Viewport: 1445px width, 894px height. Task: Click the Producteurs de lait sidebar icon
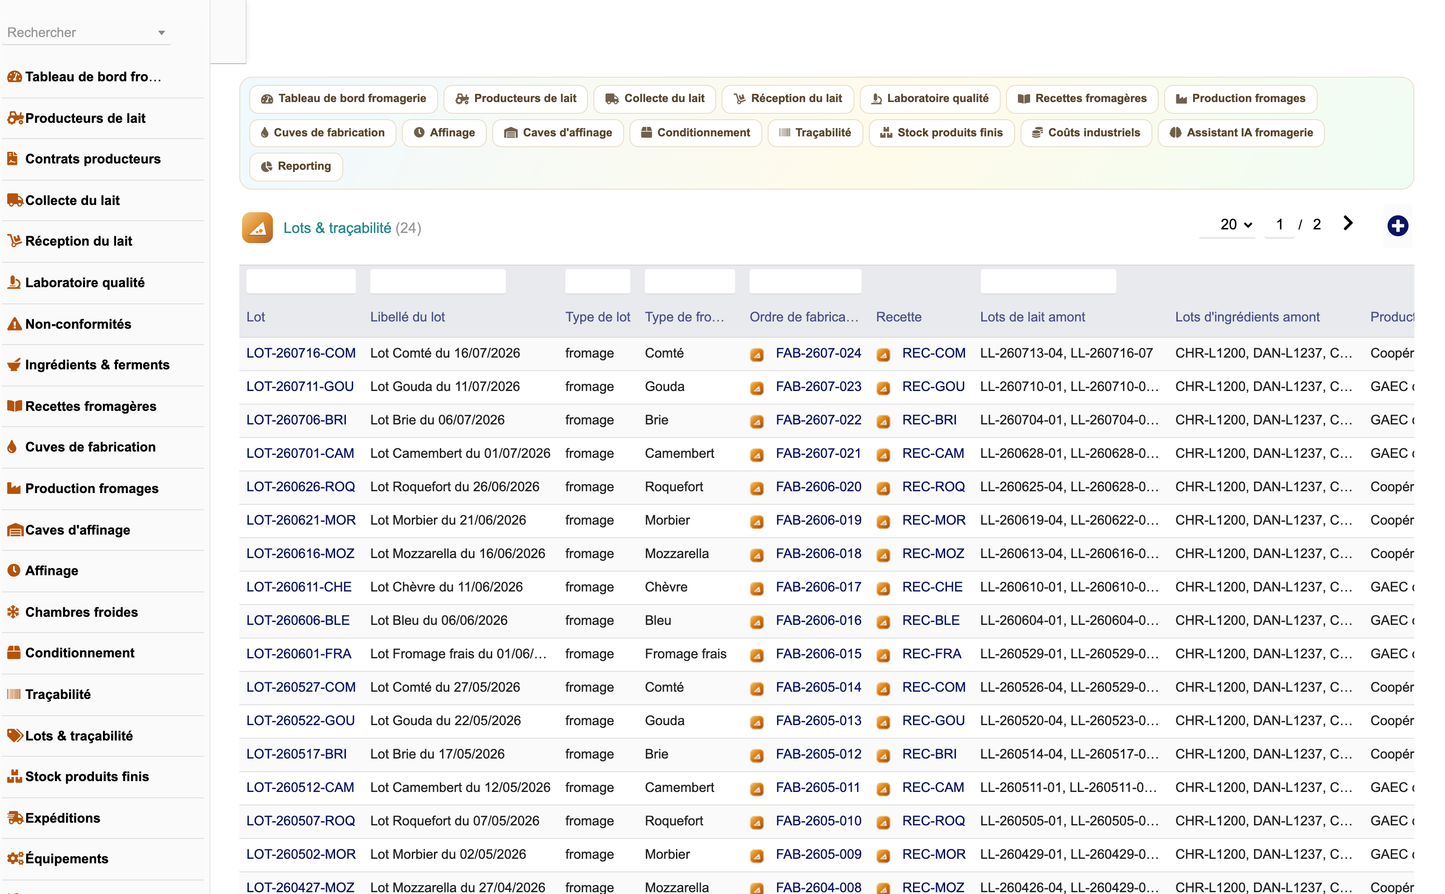click(14, 118)
